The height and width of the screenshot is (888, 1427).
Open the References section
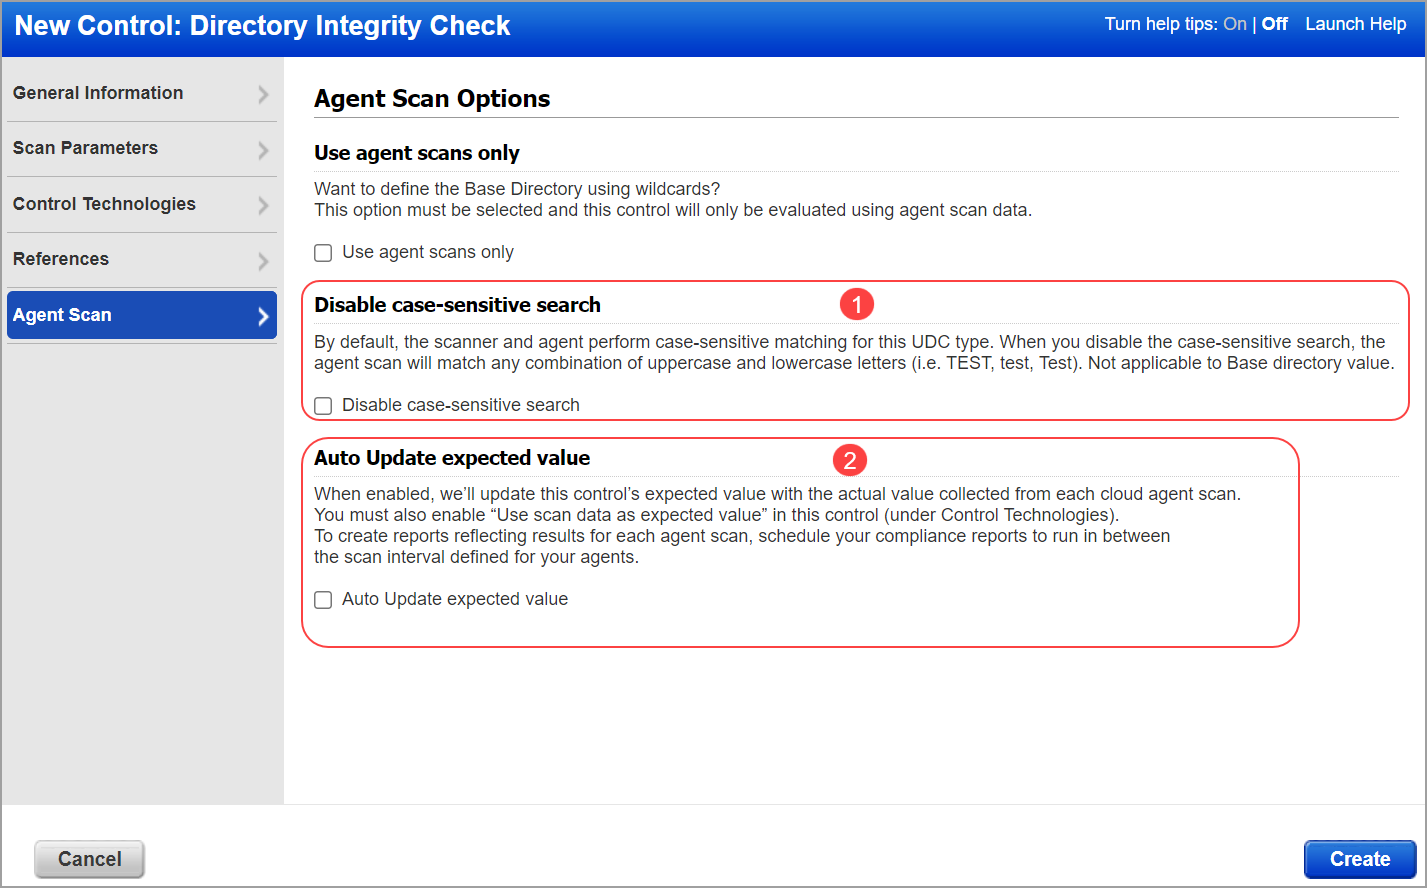pos(61,259)
